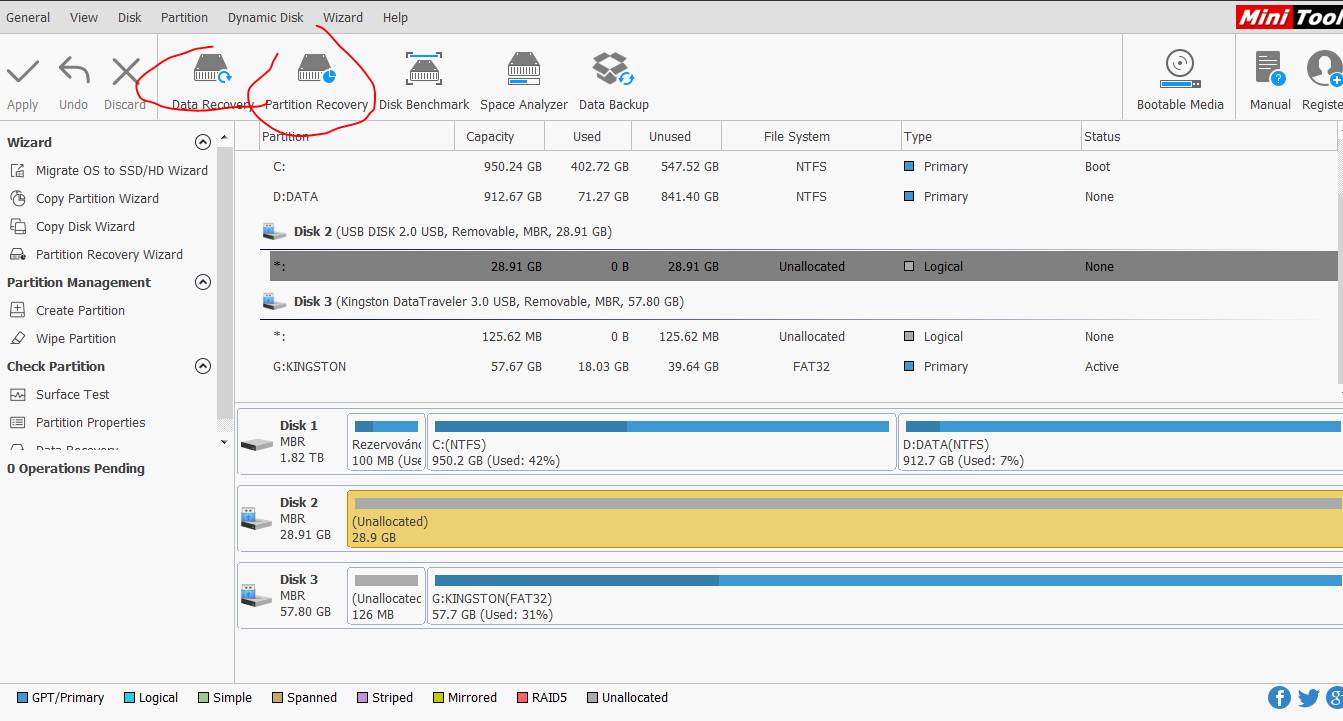Viewport: 1343px width, 721px height.
Task: Click the 126 MB unallocated block
Action: tap(386, 596)
